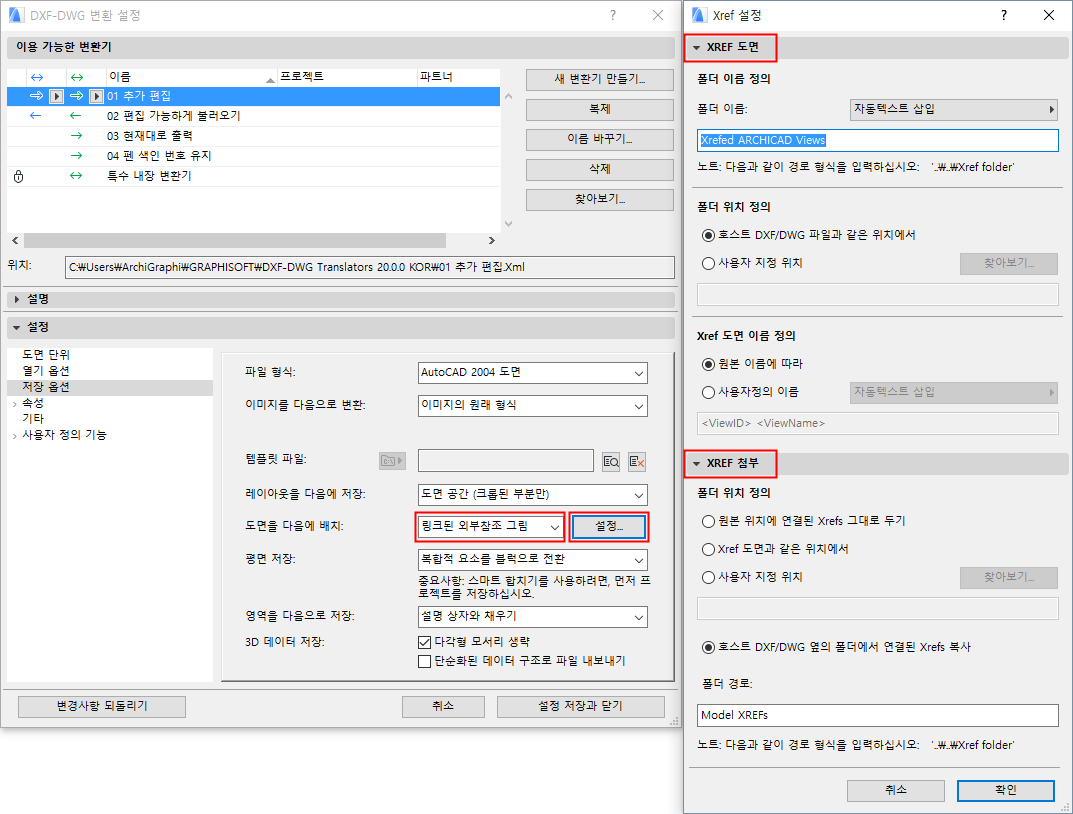
Task: Click template file remove icon with red X
Action: (636, 462)
